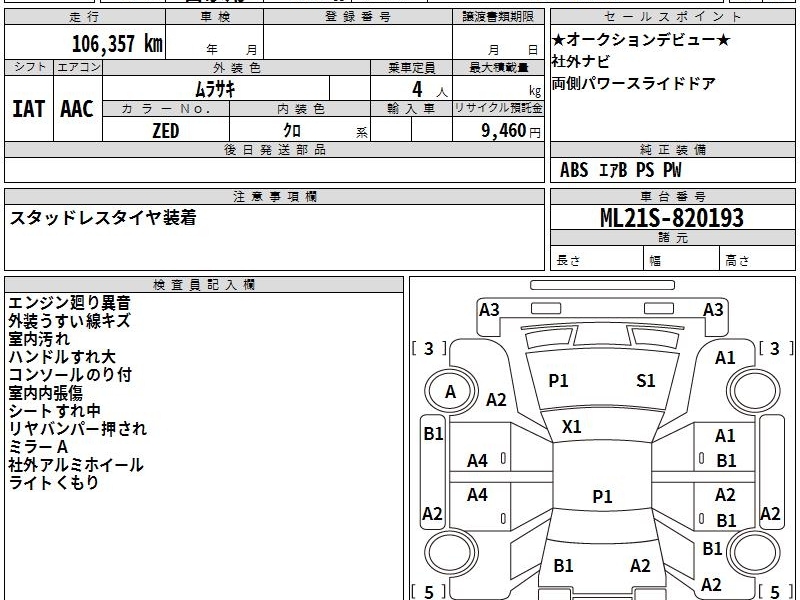Click the seating capacity value 4
This screenshot has height=600, width=800.
pyautogui.click(x=417, y=90)
